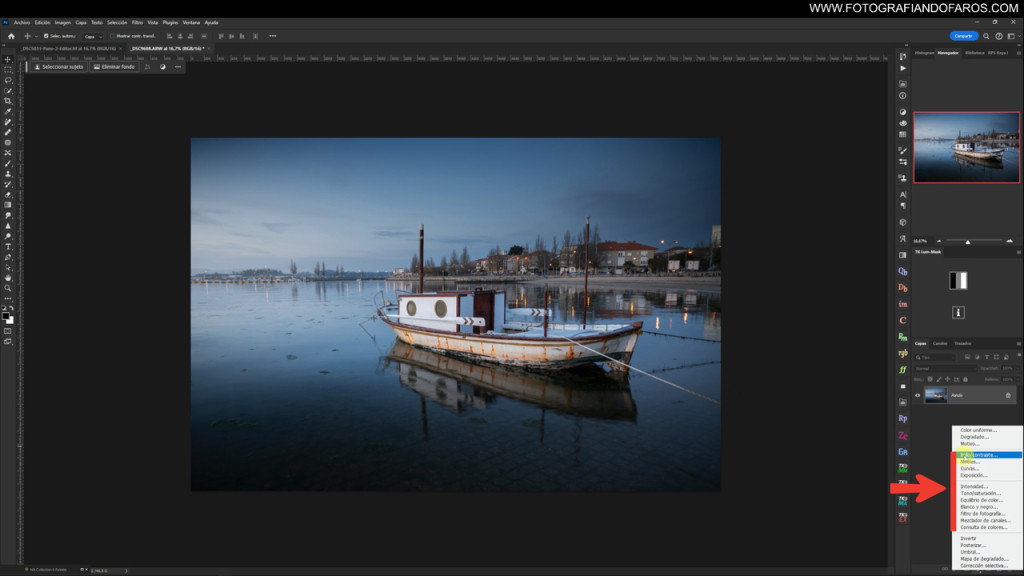
Task: Enable Mostrar contr. transf. checkbox
Action: tap(113, 36)
